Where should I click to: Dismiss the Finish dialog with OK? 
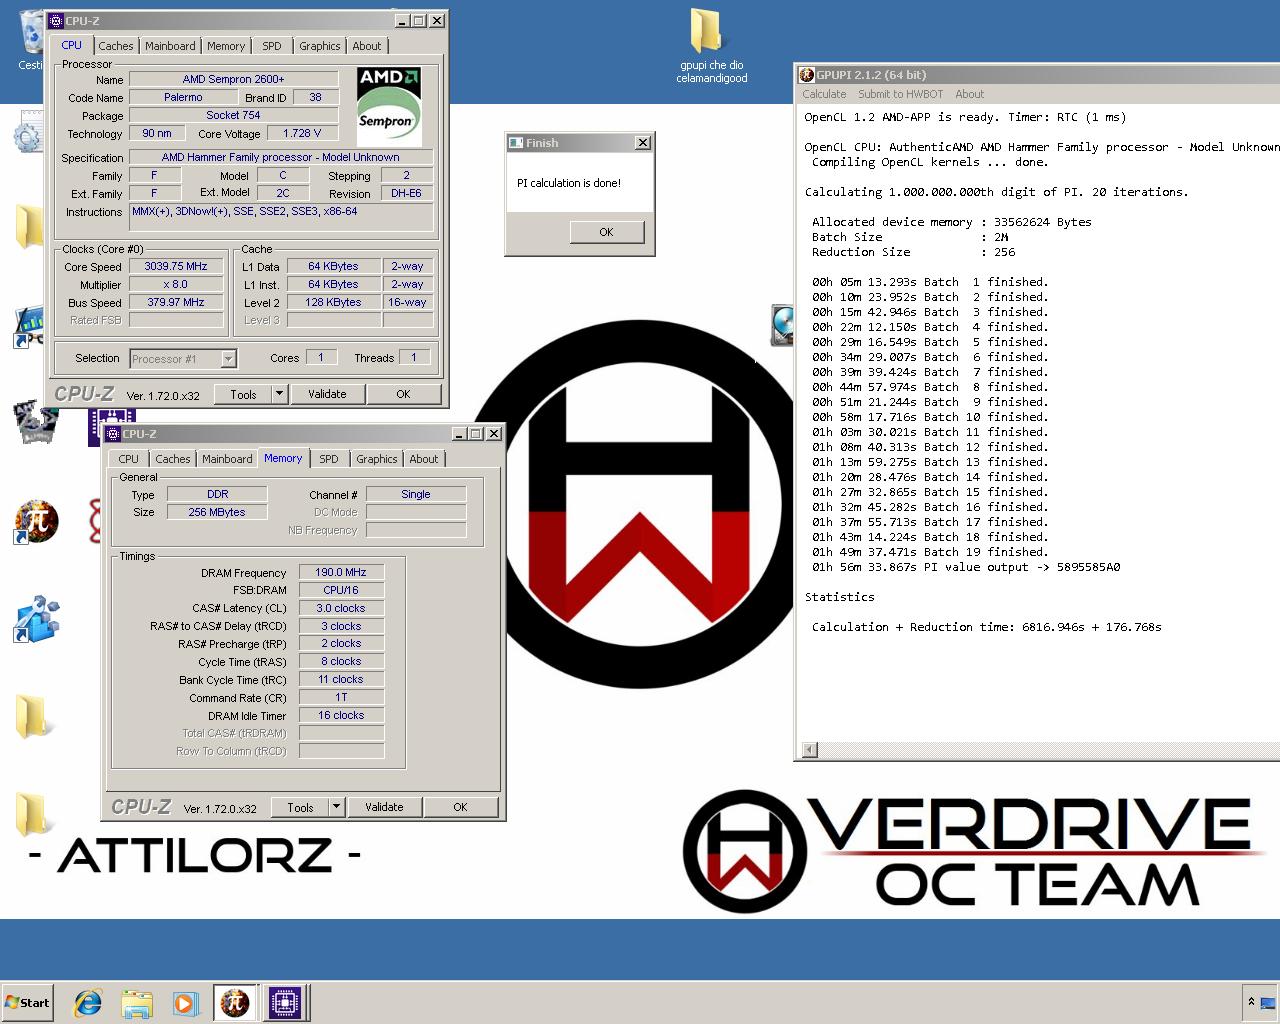[x=606, y=232]
